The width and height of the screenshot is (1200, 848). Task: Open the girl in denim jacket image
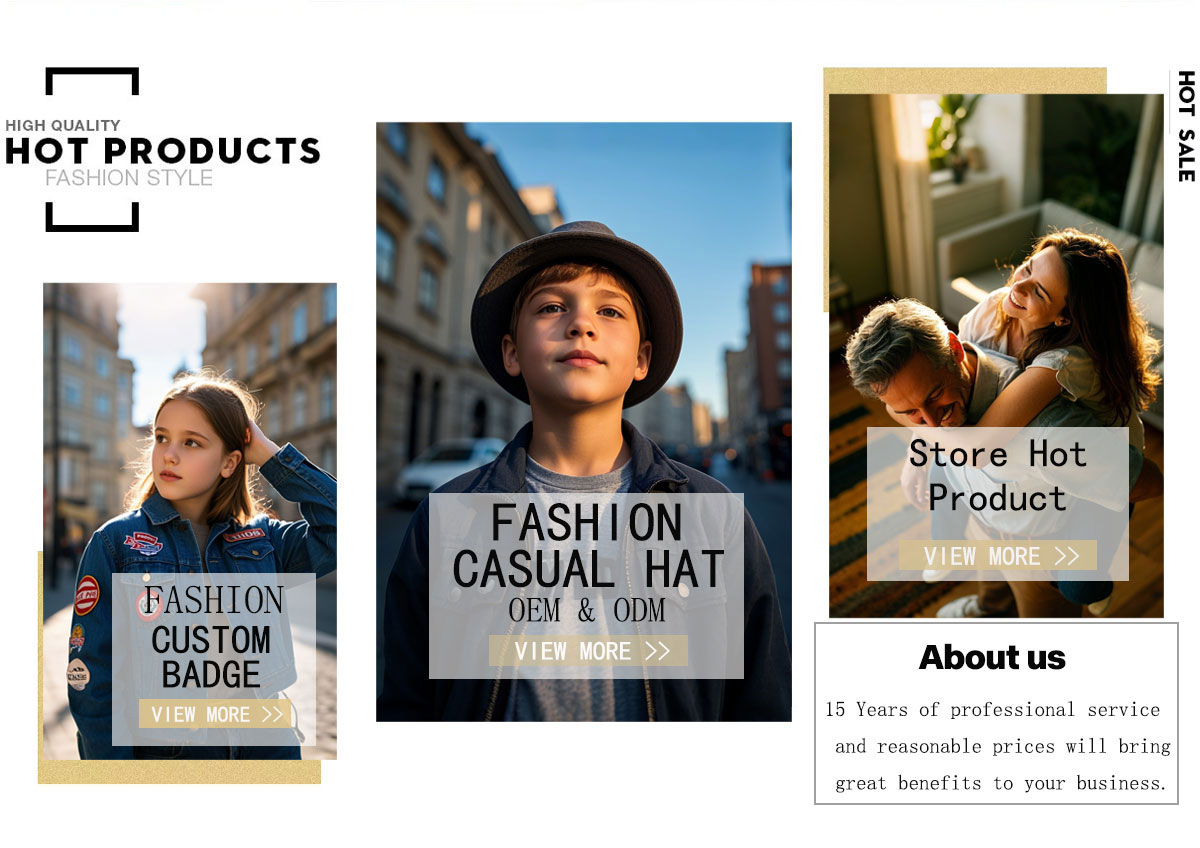[190, 521]
